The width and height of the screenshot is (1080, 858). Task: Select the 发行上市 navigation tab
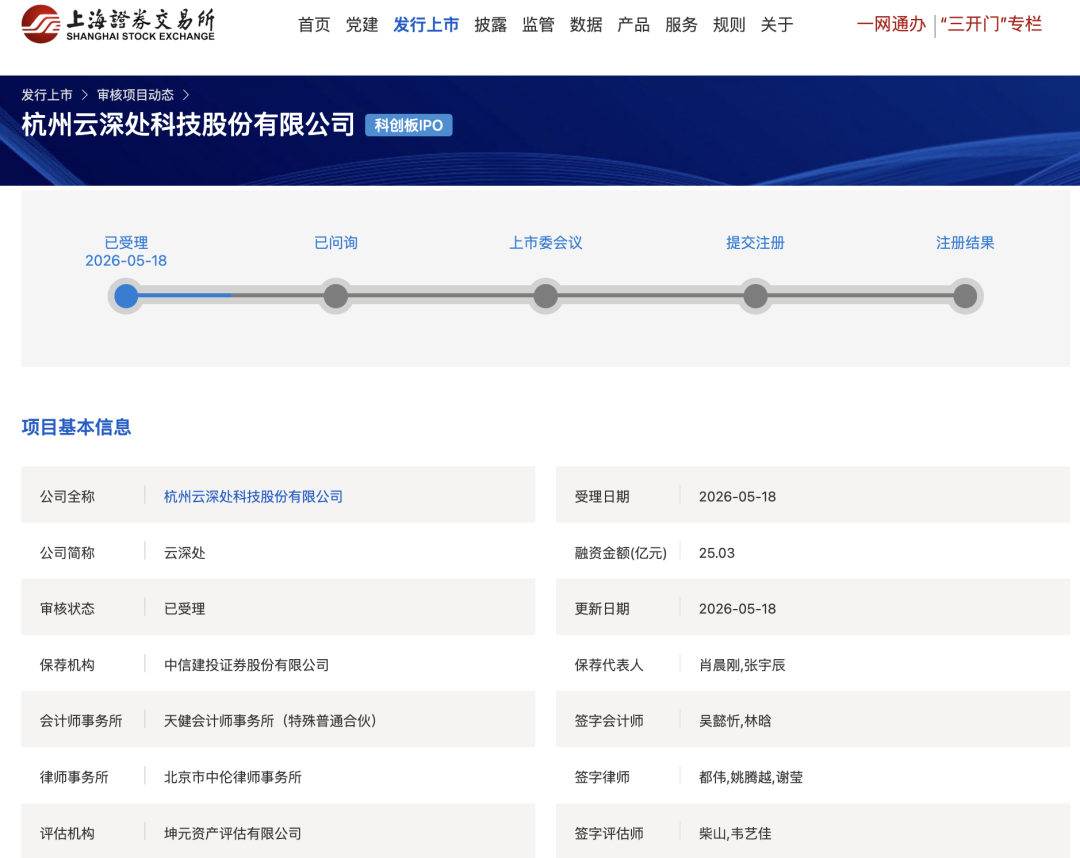(426, 25)
